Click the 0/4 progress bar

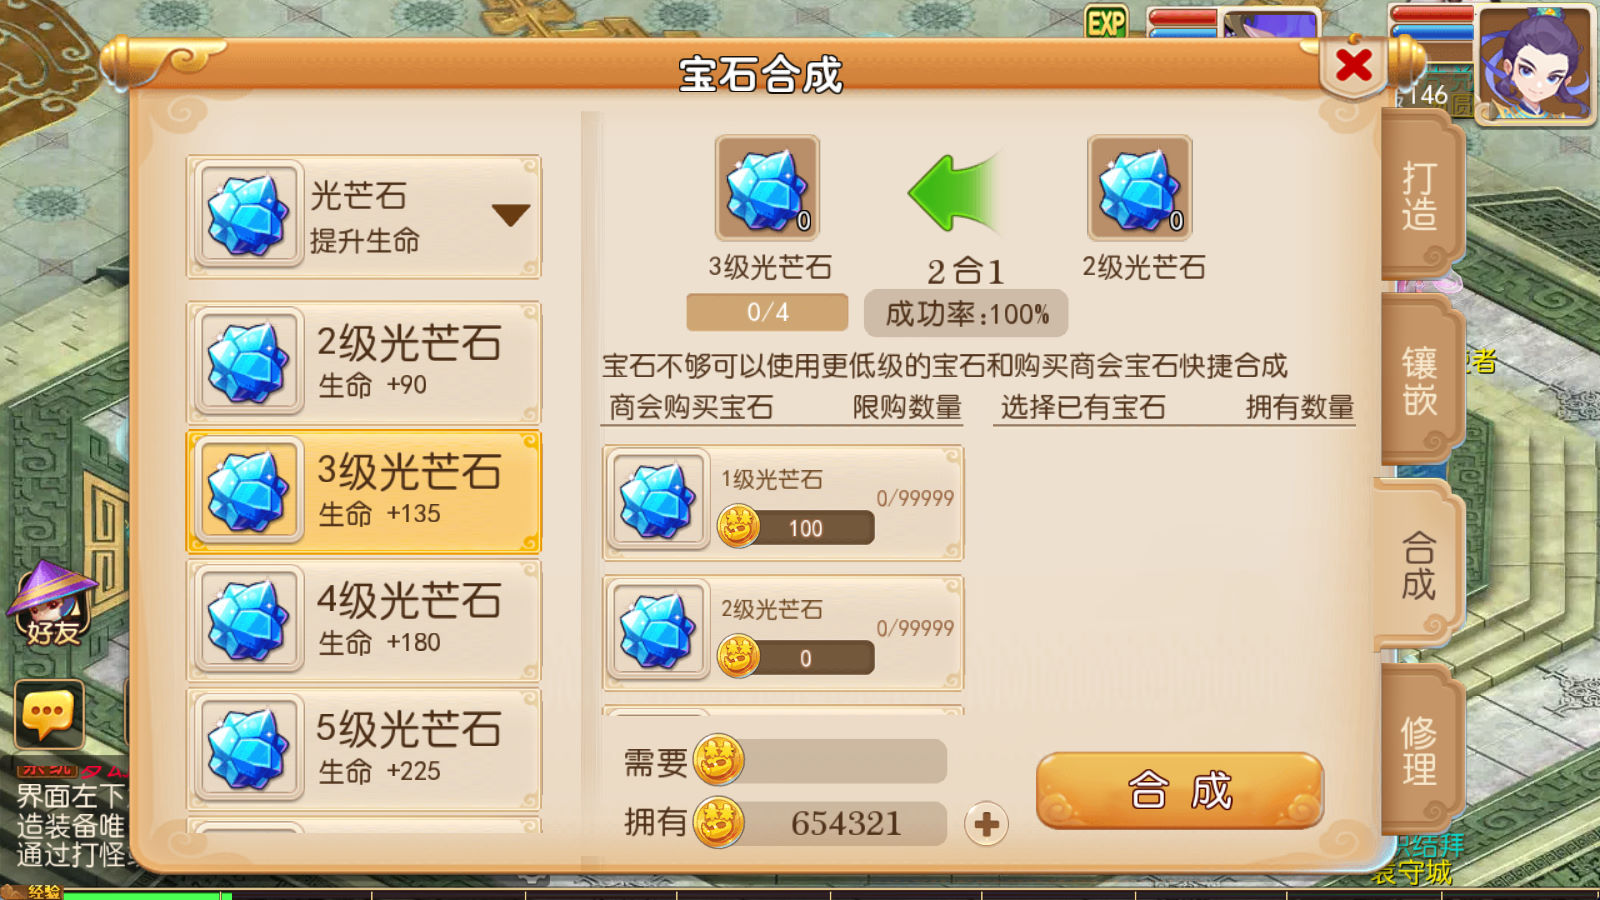tap(767, 312)
